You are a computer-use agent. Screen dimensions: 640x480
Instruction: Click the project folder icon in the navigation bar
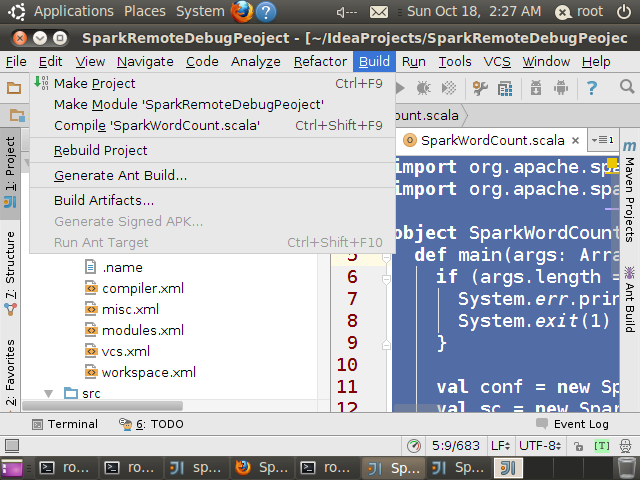click(17, 116)
